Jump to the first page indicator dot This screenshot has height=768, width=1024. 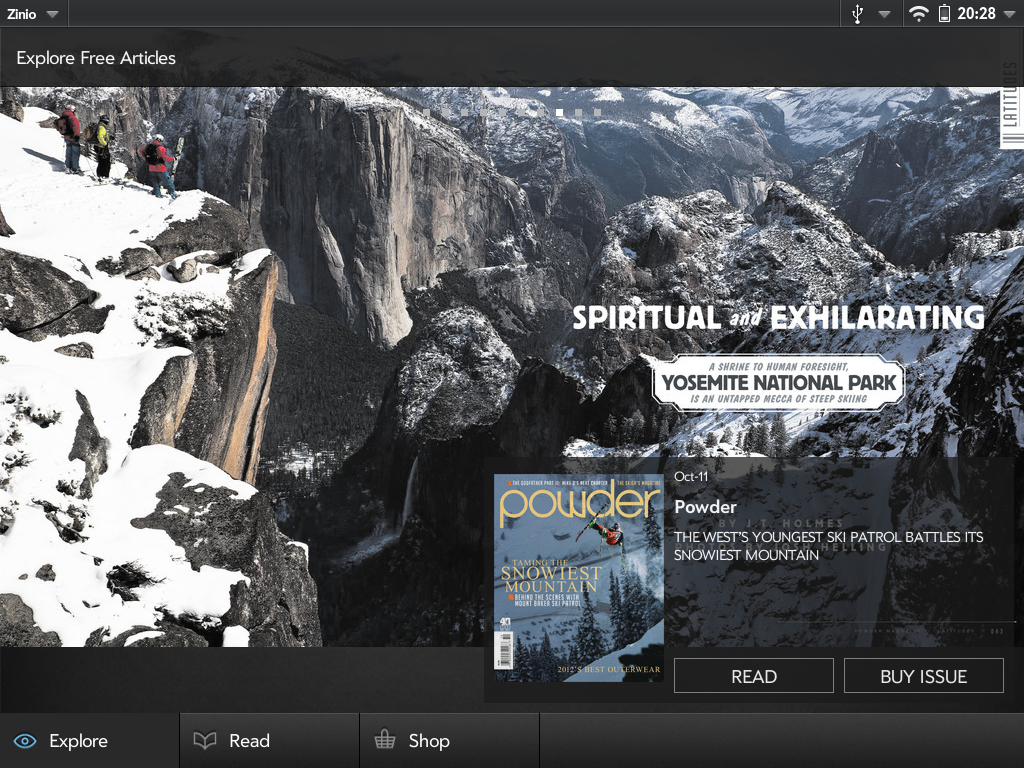tap(426, 112)
